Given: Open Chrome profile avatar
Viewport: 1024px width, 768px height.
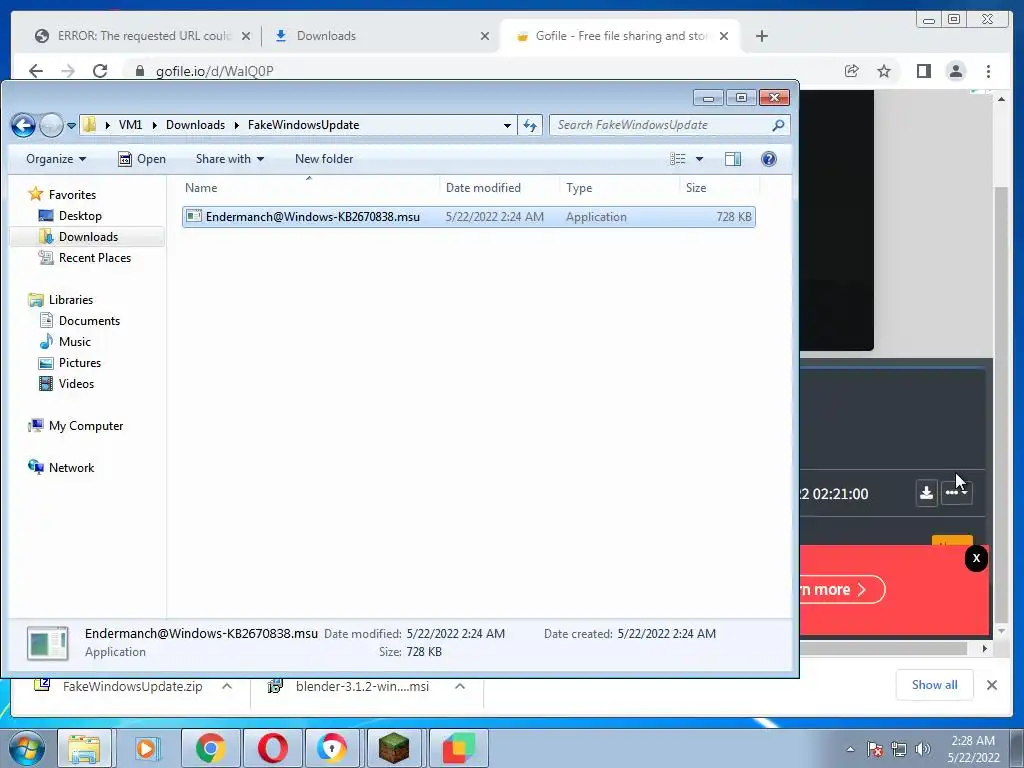Looking at the screenshot, I should click(x=956, y=71).
